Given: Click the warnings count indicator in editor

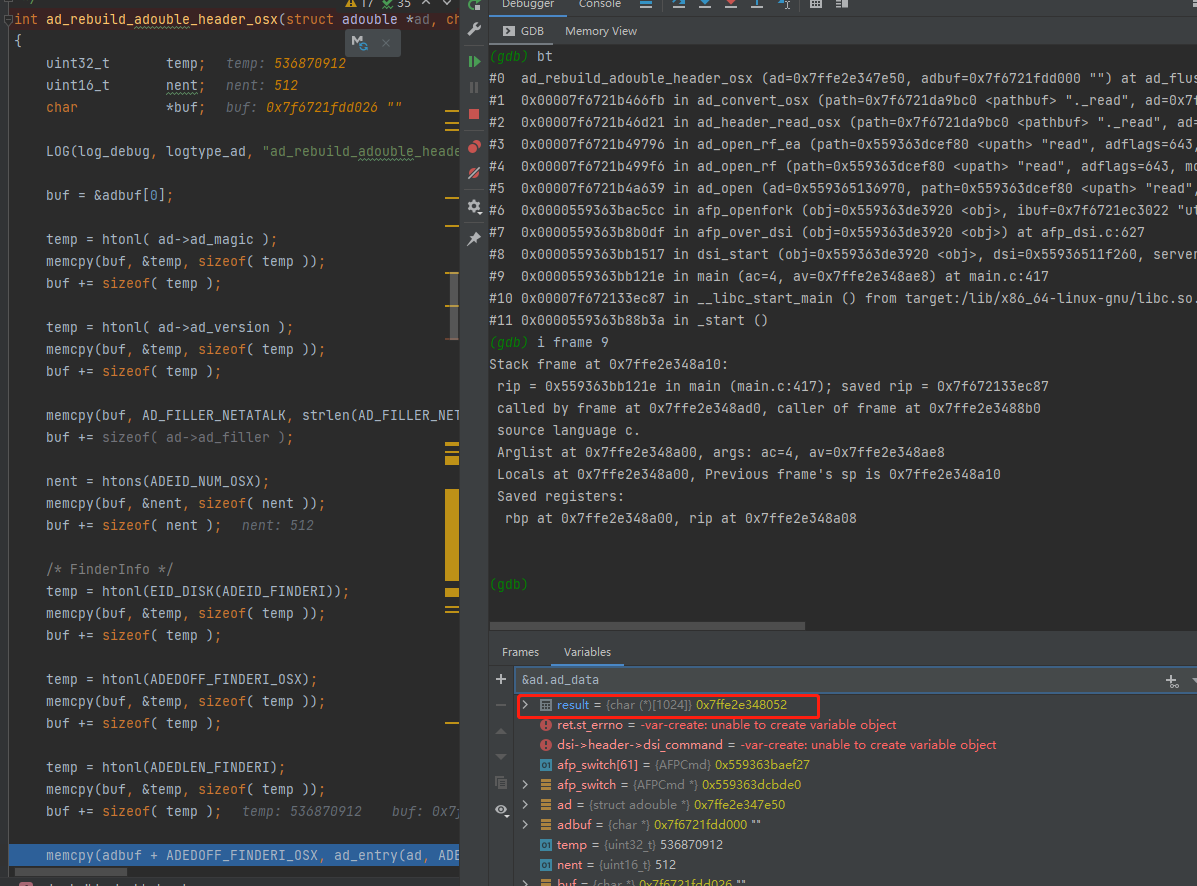Looking at the screenshot, I should tap(359, 5).
